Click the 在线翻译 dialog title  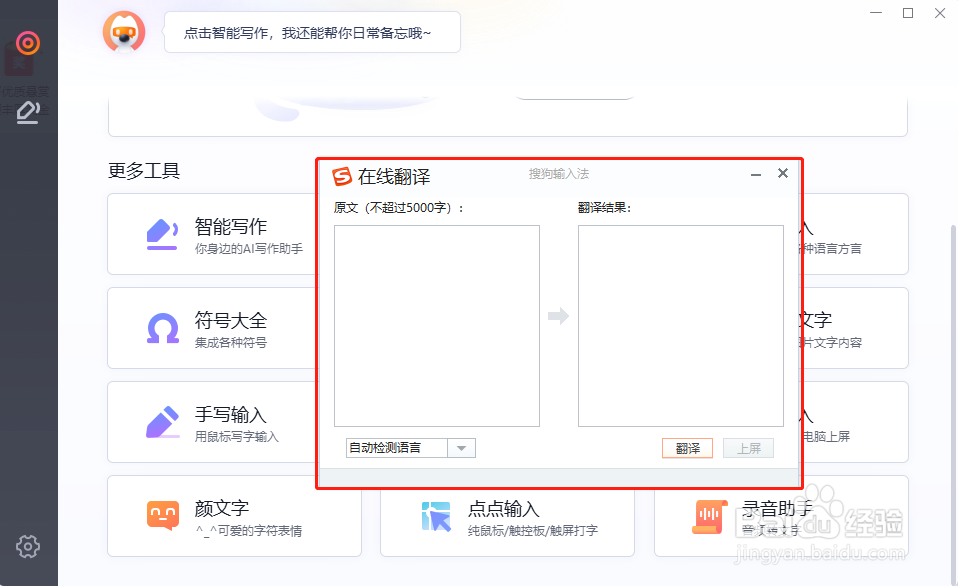click(x=394, y=177)
